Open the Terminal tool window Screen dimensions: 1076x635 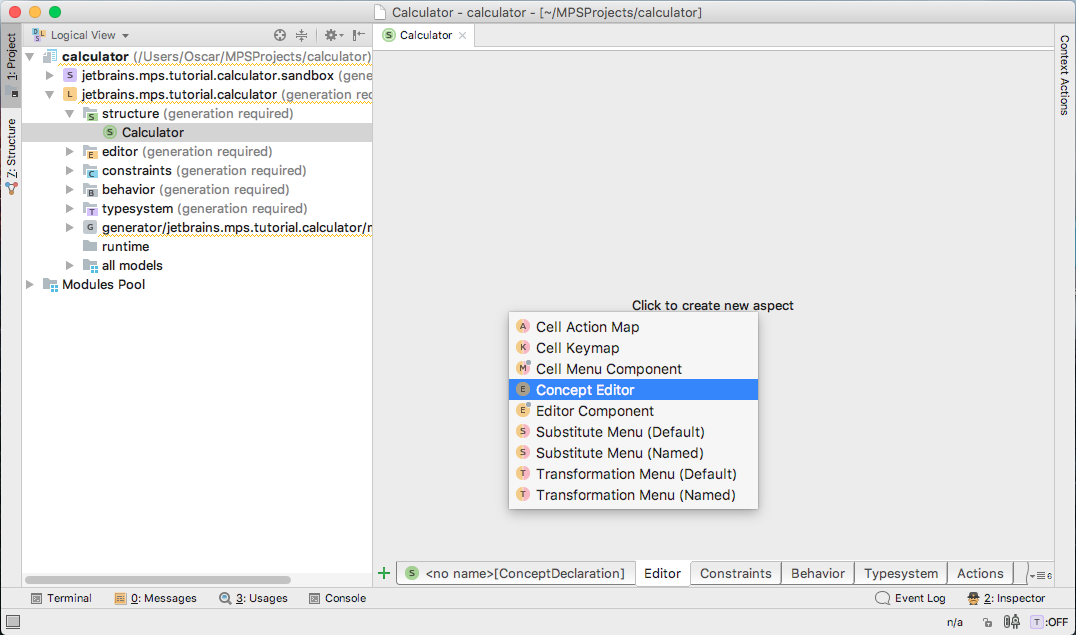coord(61,598)
